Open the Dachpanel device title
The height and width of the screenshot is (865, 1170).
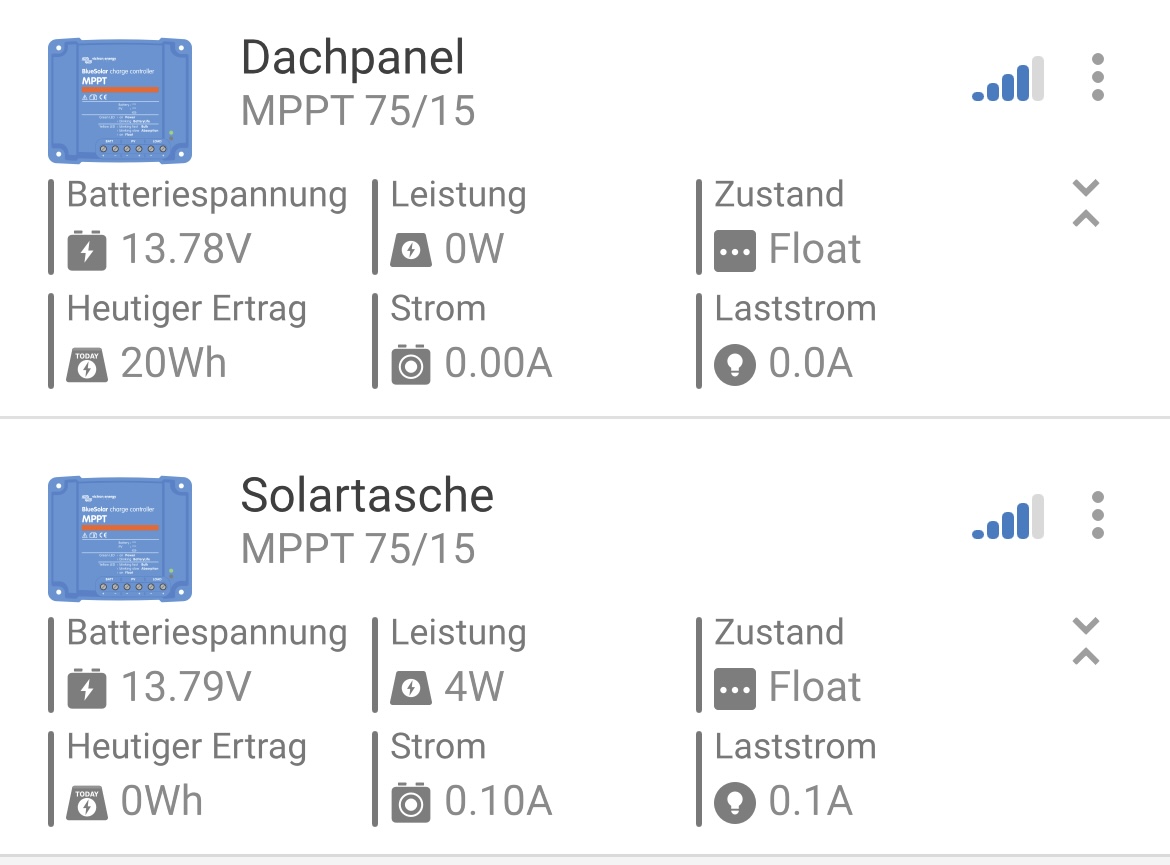353,59
